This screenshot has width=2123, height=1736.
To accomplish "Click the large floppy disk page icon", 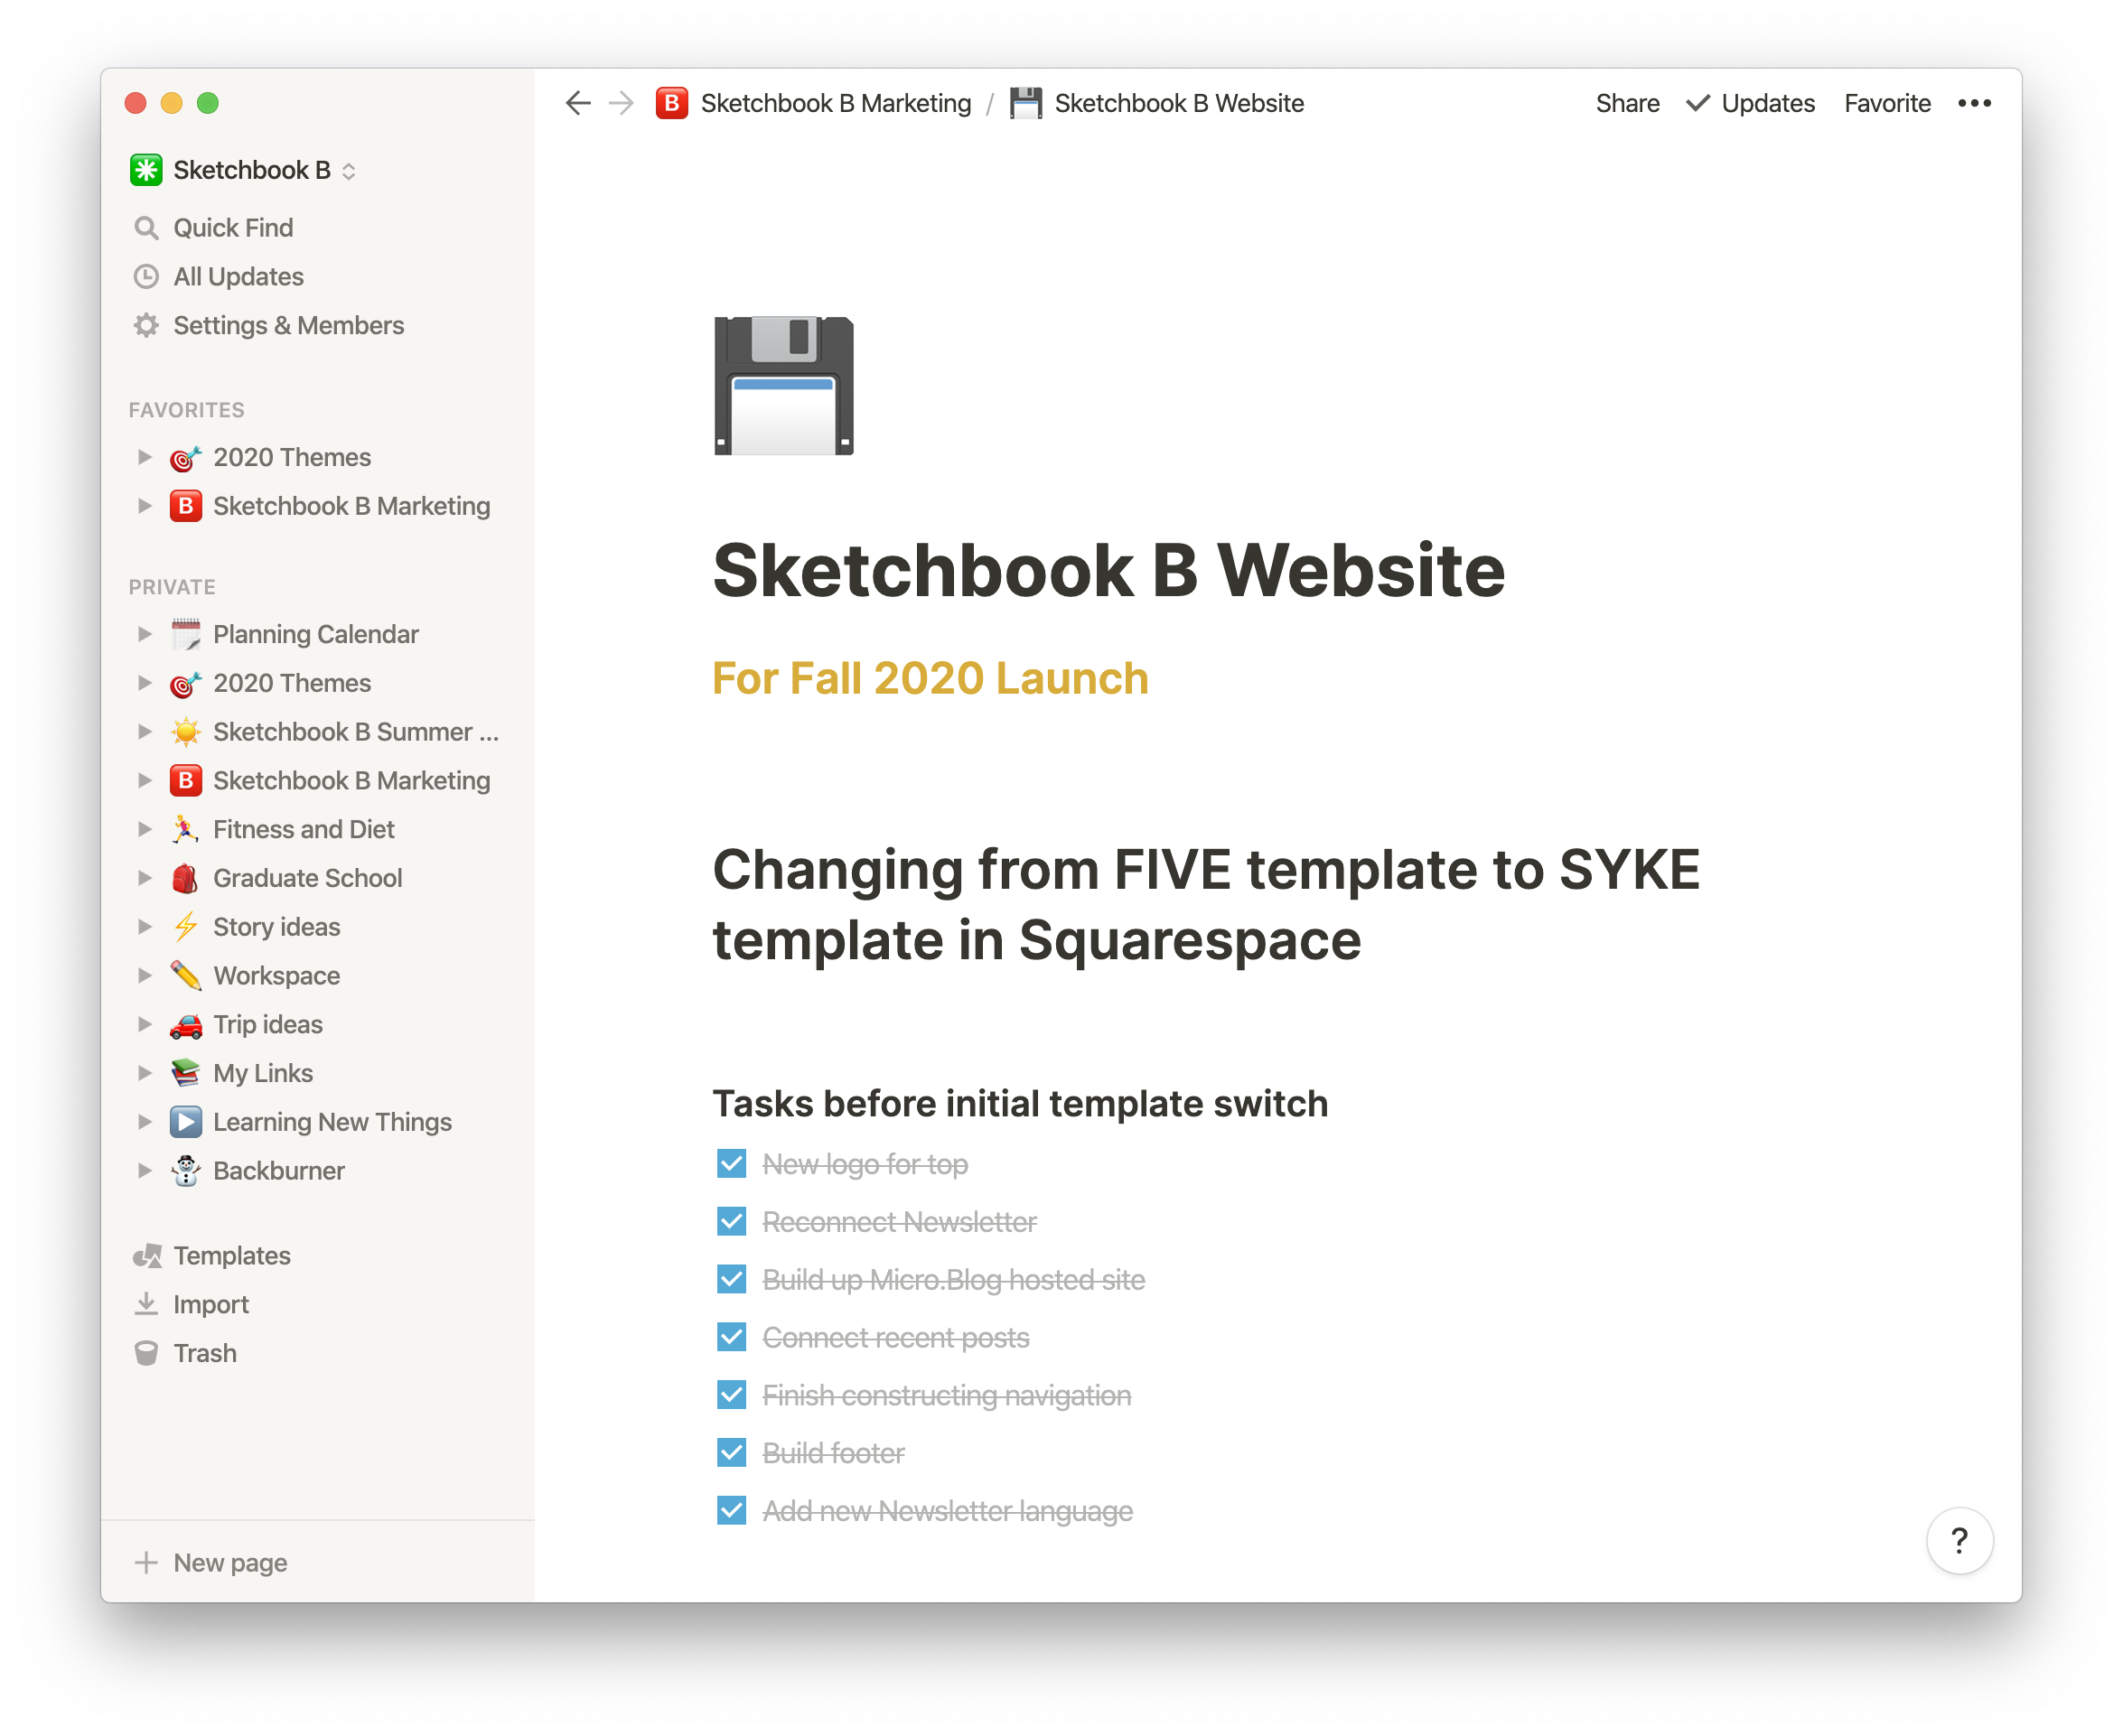I will [x=783, y=385].
